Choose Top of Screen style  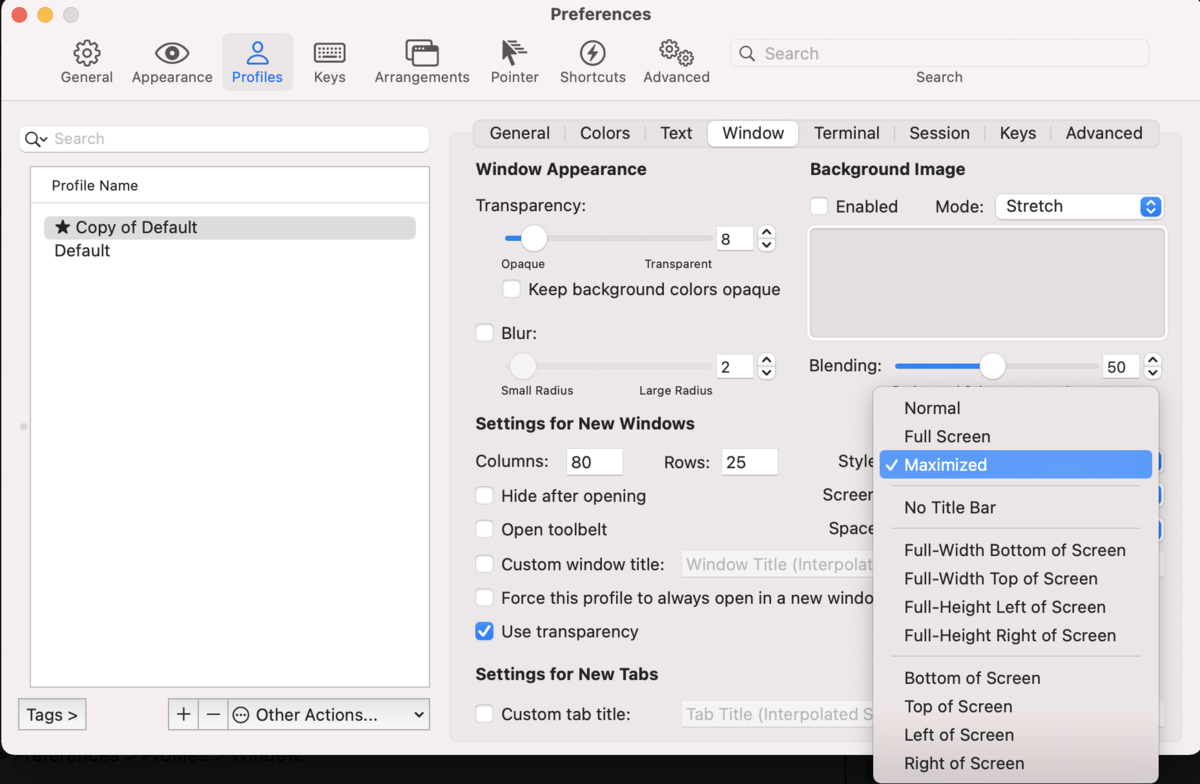click(1016, 707)
